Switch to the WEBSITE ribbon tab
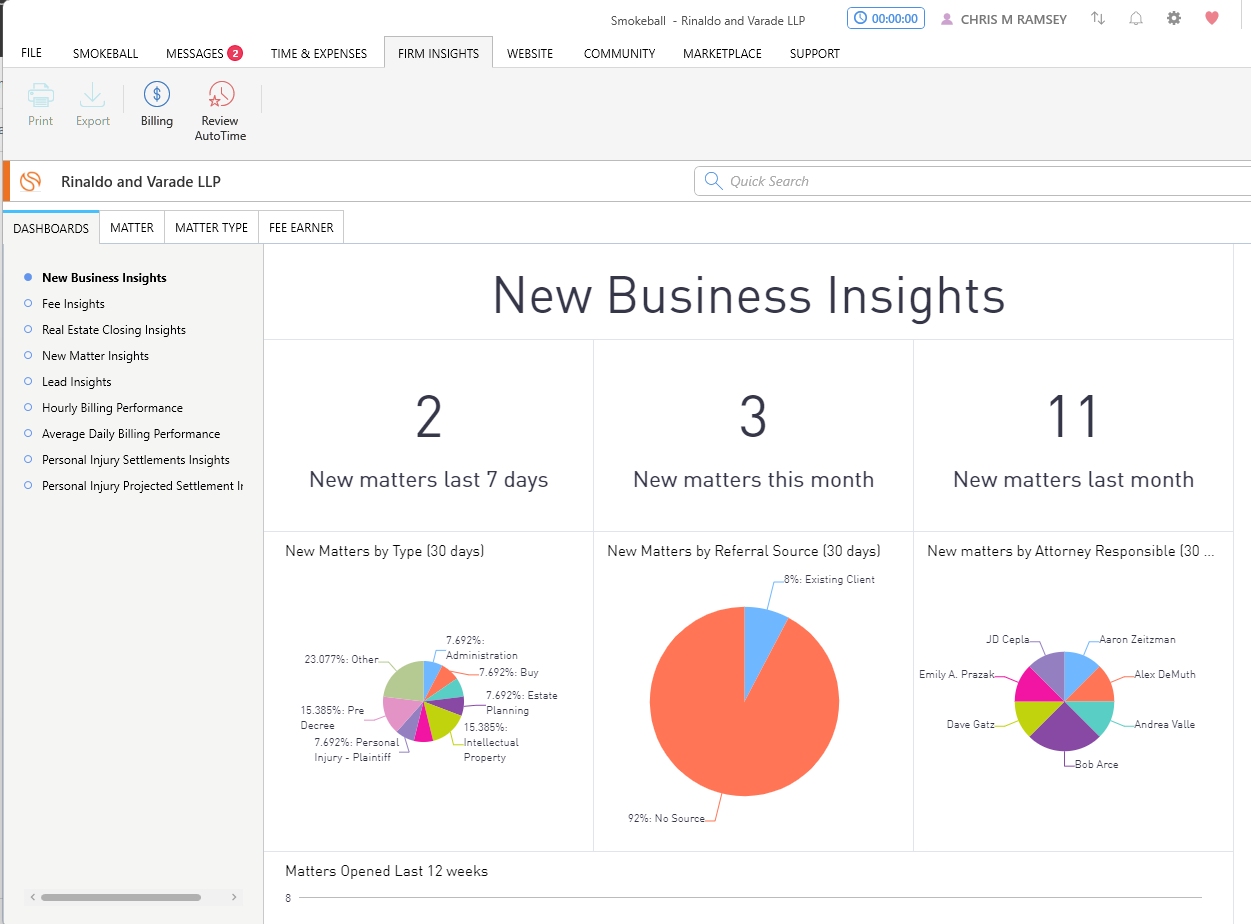 point(530,53)
